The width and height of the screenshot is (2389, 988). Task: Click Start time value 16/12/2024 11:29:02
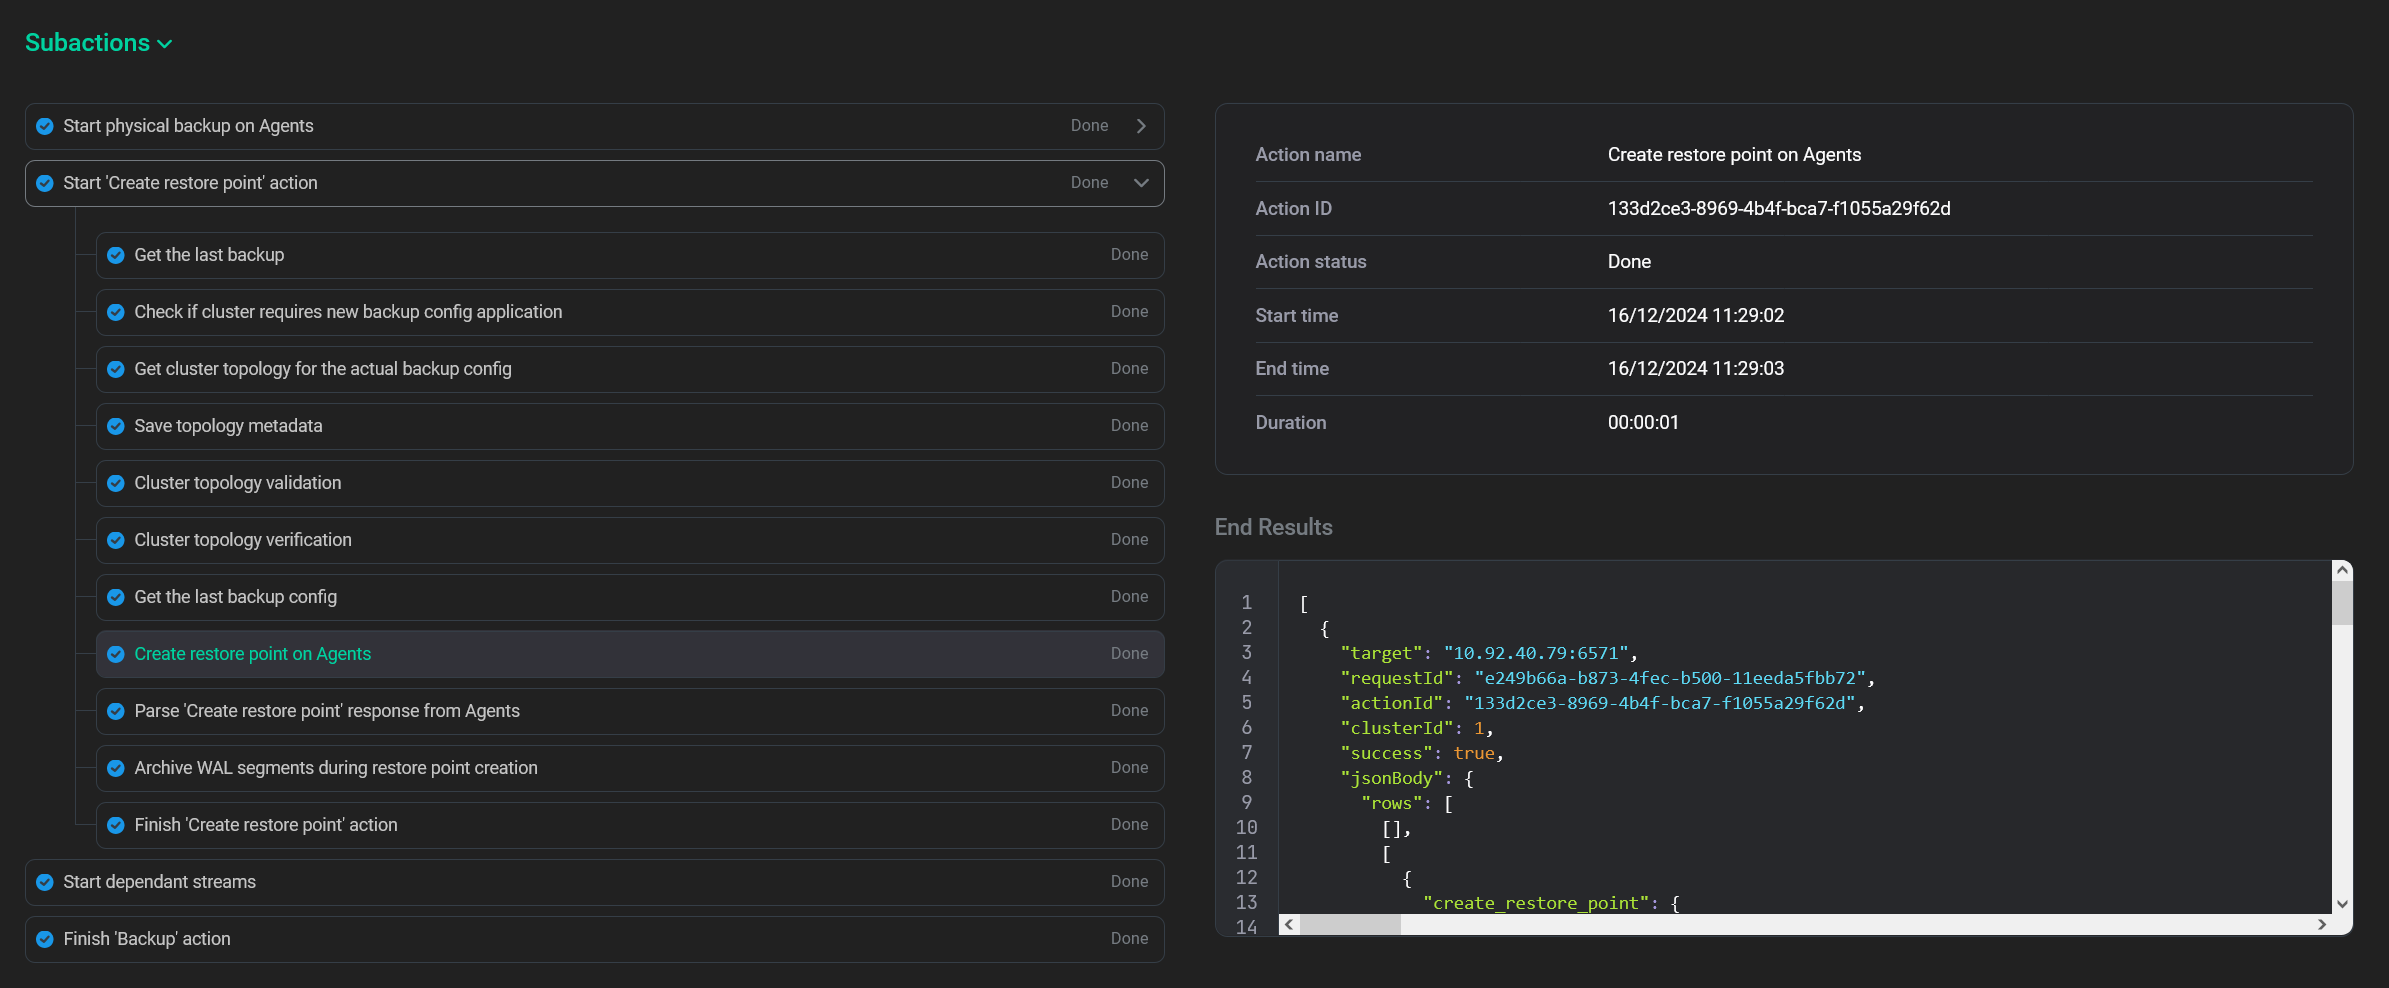[x=1696, y=316]
